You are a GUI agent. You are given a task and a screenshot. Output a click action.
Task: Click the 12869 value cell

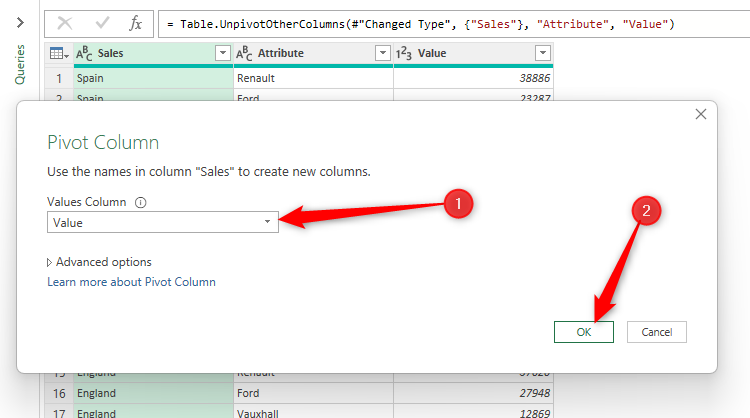pos(474,412)
